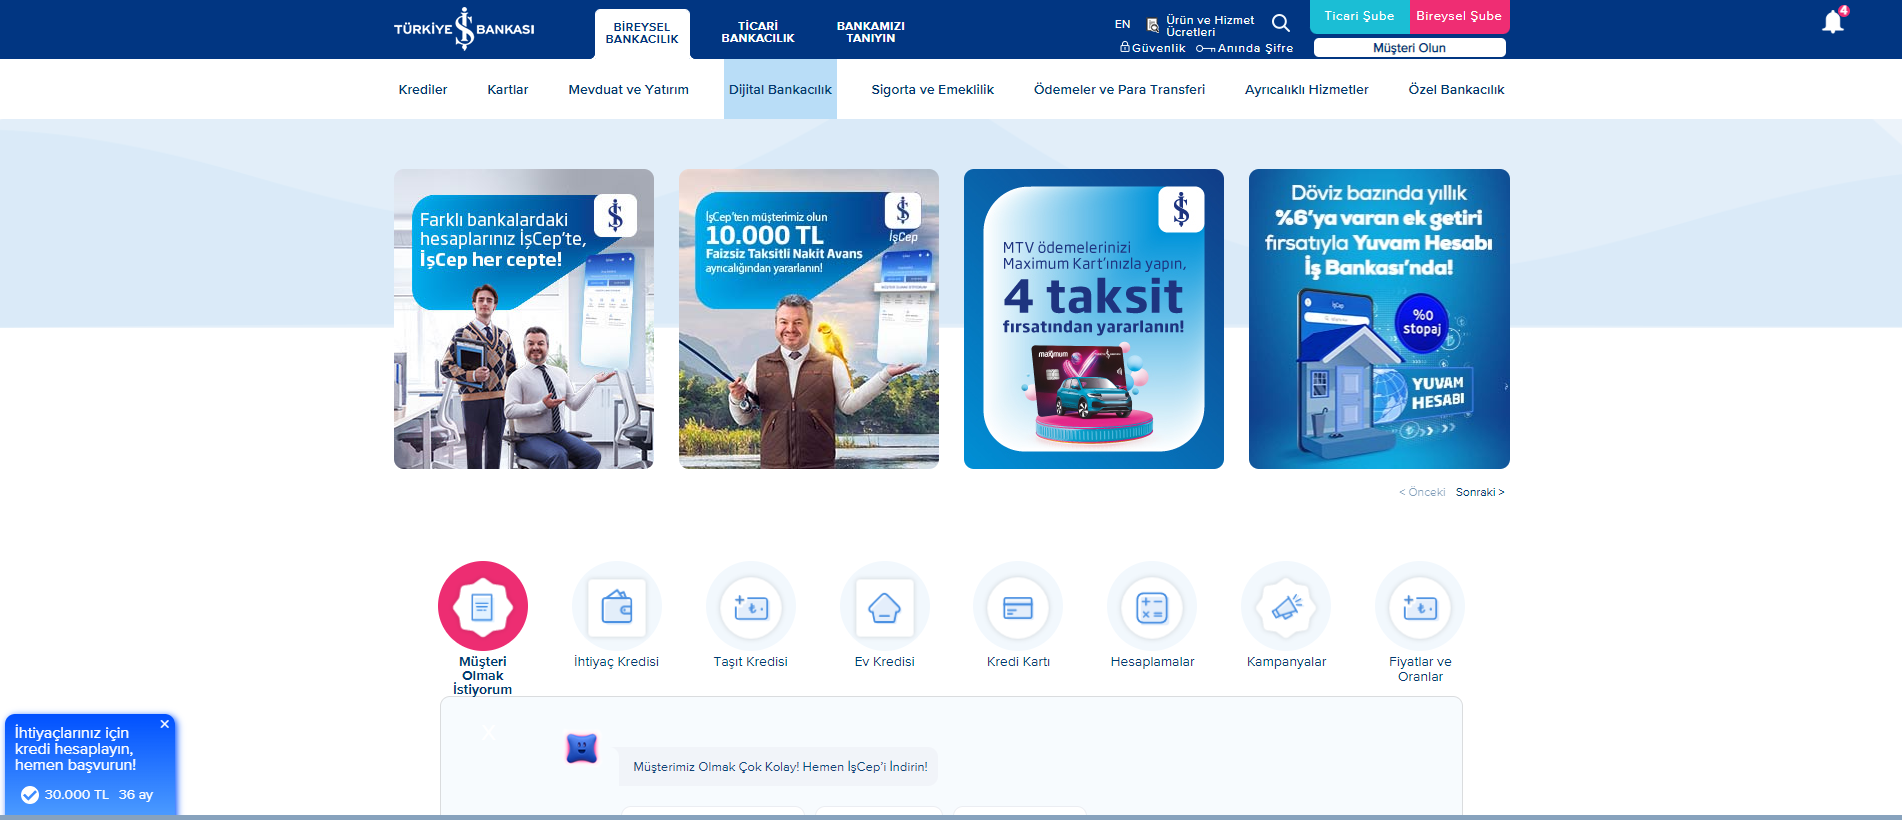The image size is (1902, 820).
Task: Select the Ticari Bankacılık tab
Action: [x=758, y=32]
